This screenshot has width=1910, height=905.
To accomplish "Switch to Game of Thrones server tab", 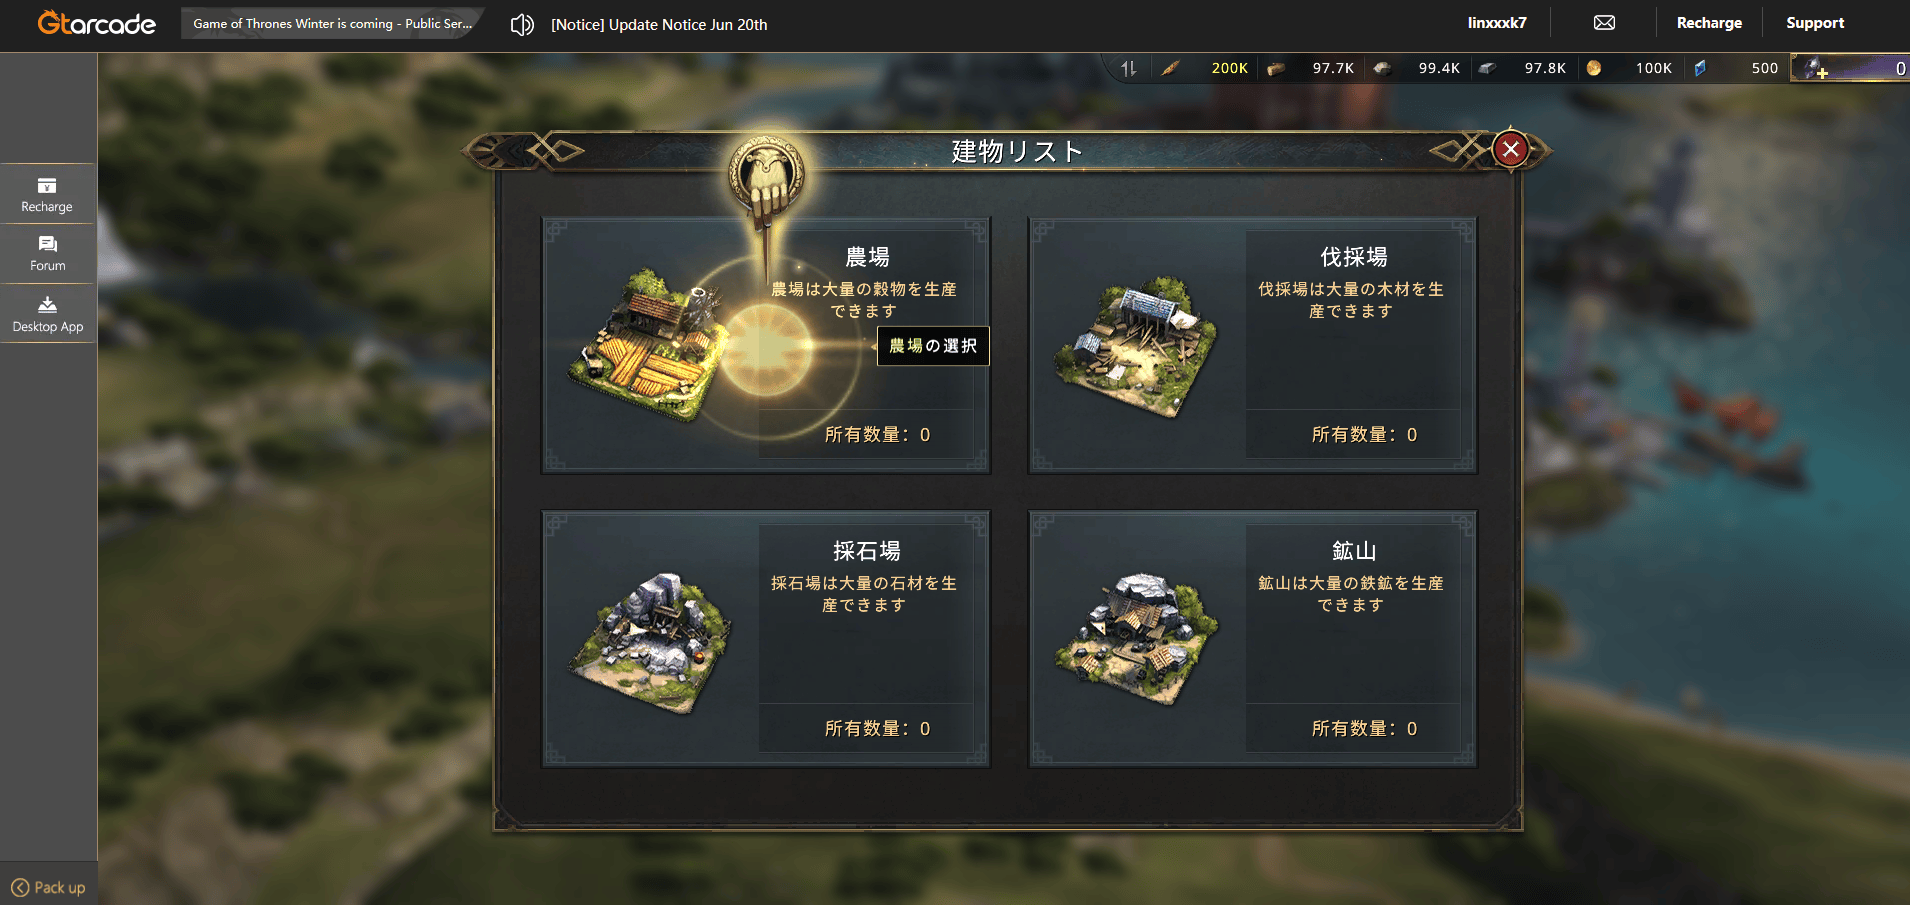I will tap(332, 23).
